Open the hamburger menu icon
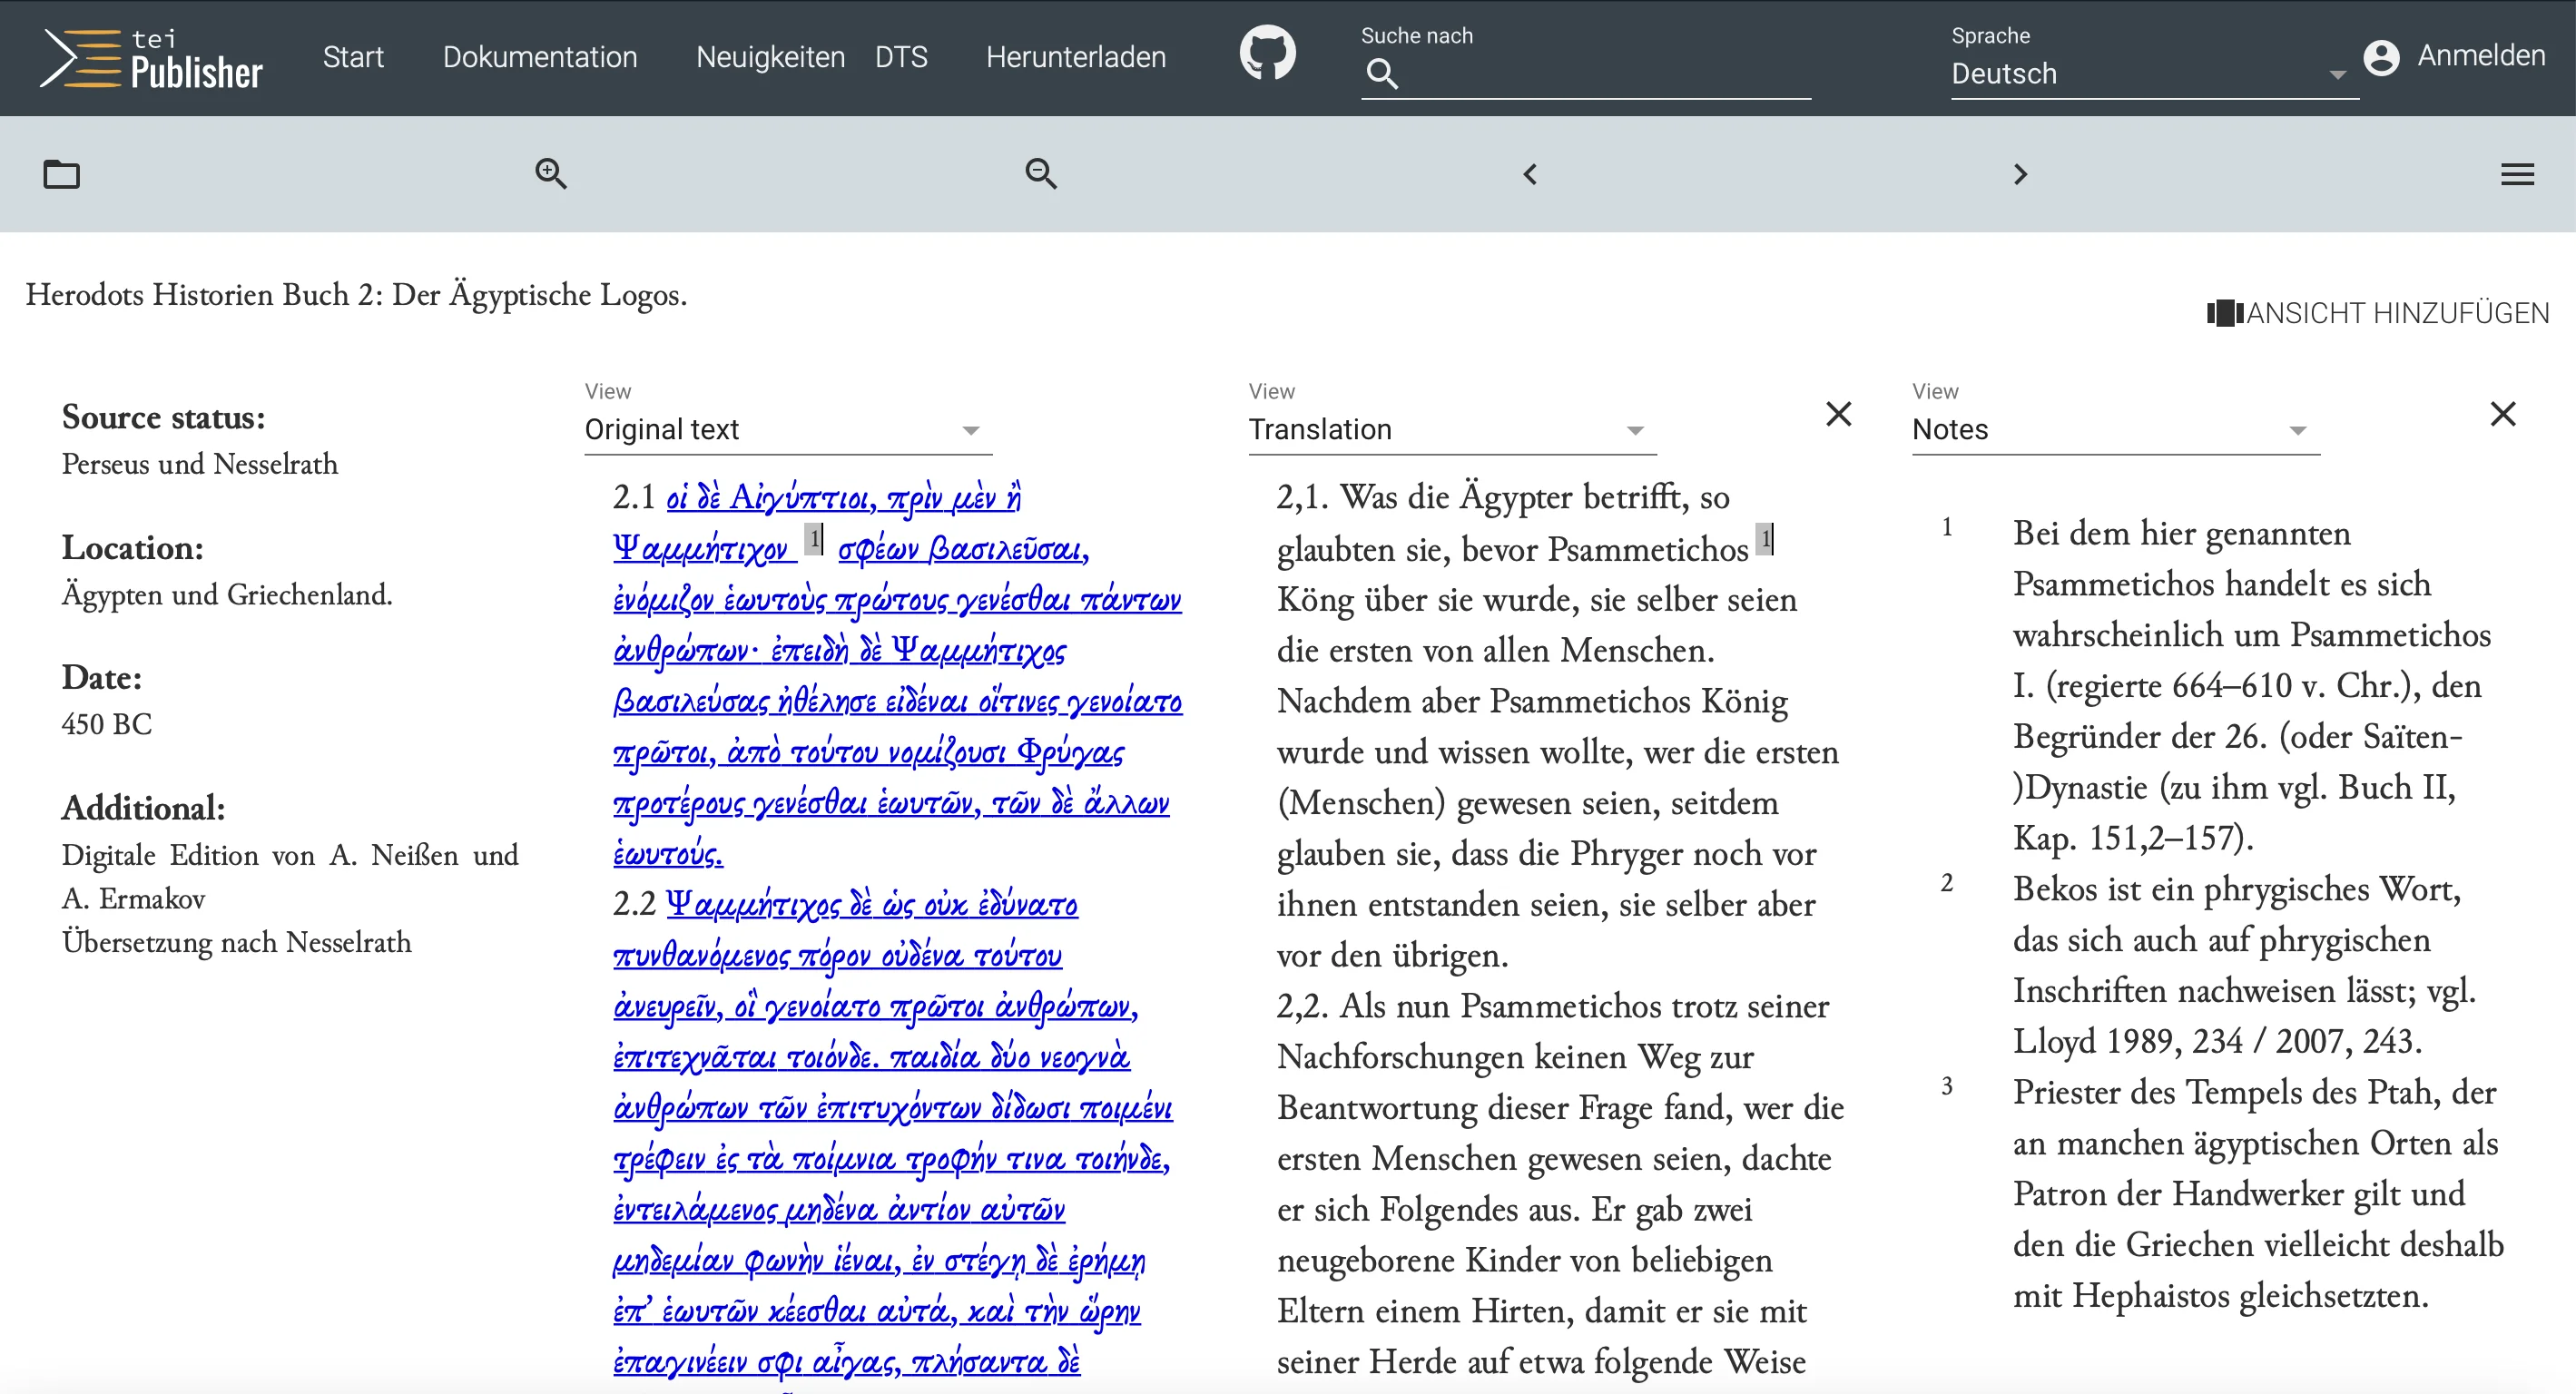The image size is (2576, 1394). 2517,174
